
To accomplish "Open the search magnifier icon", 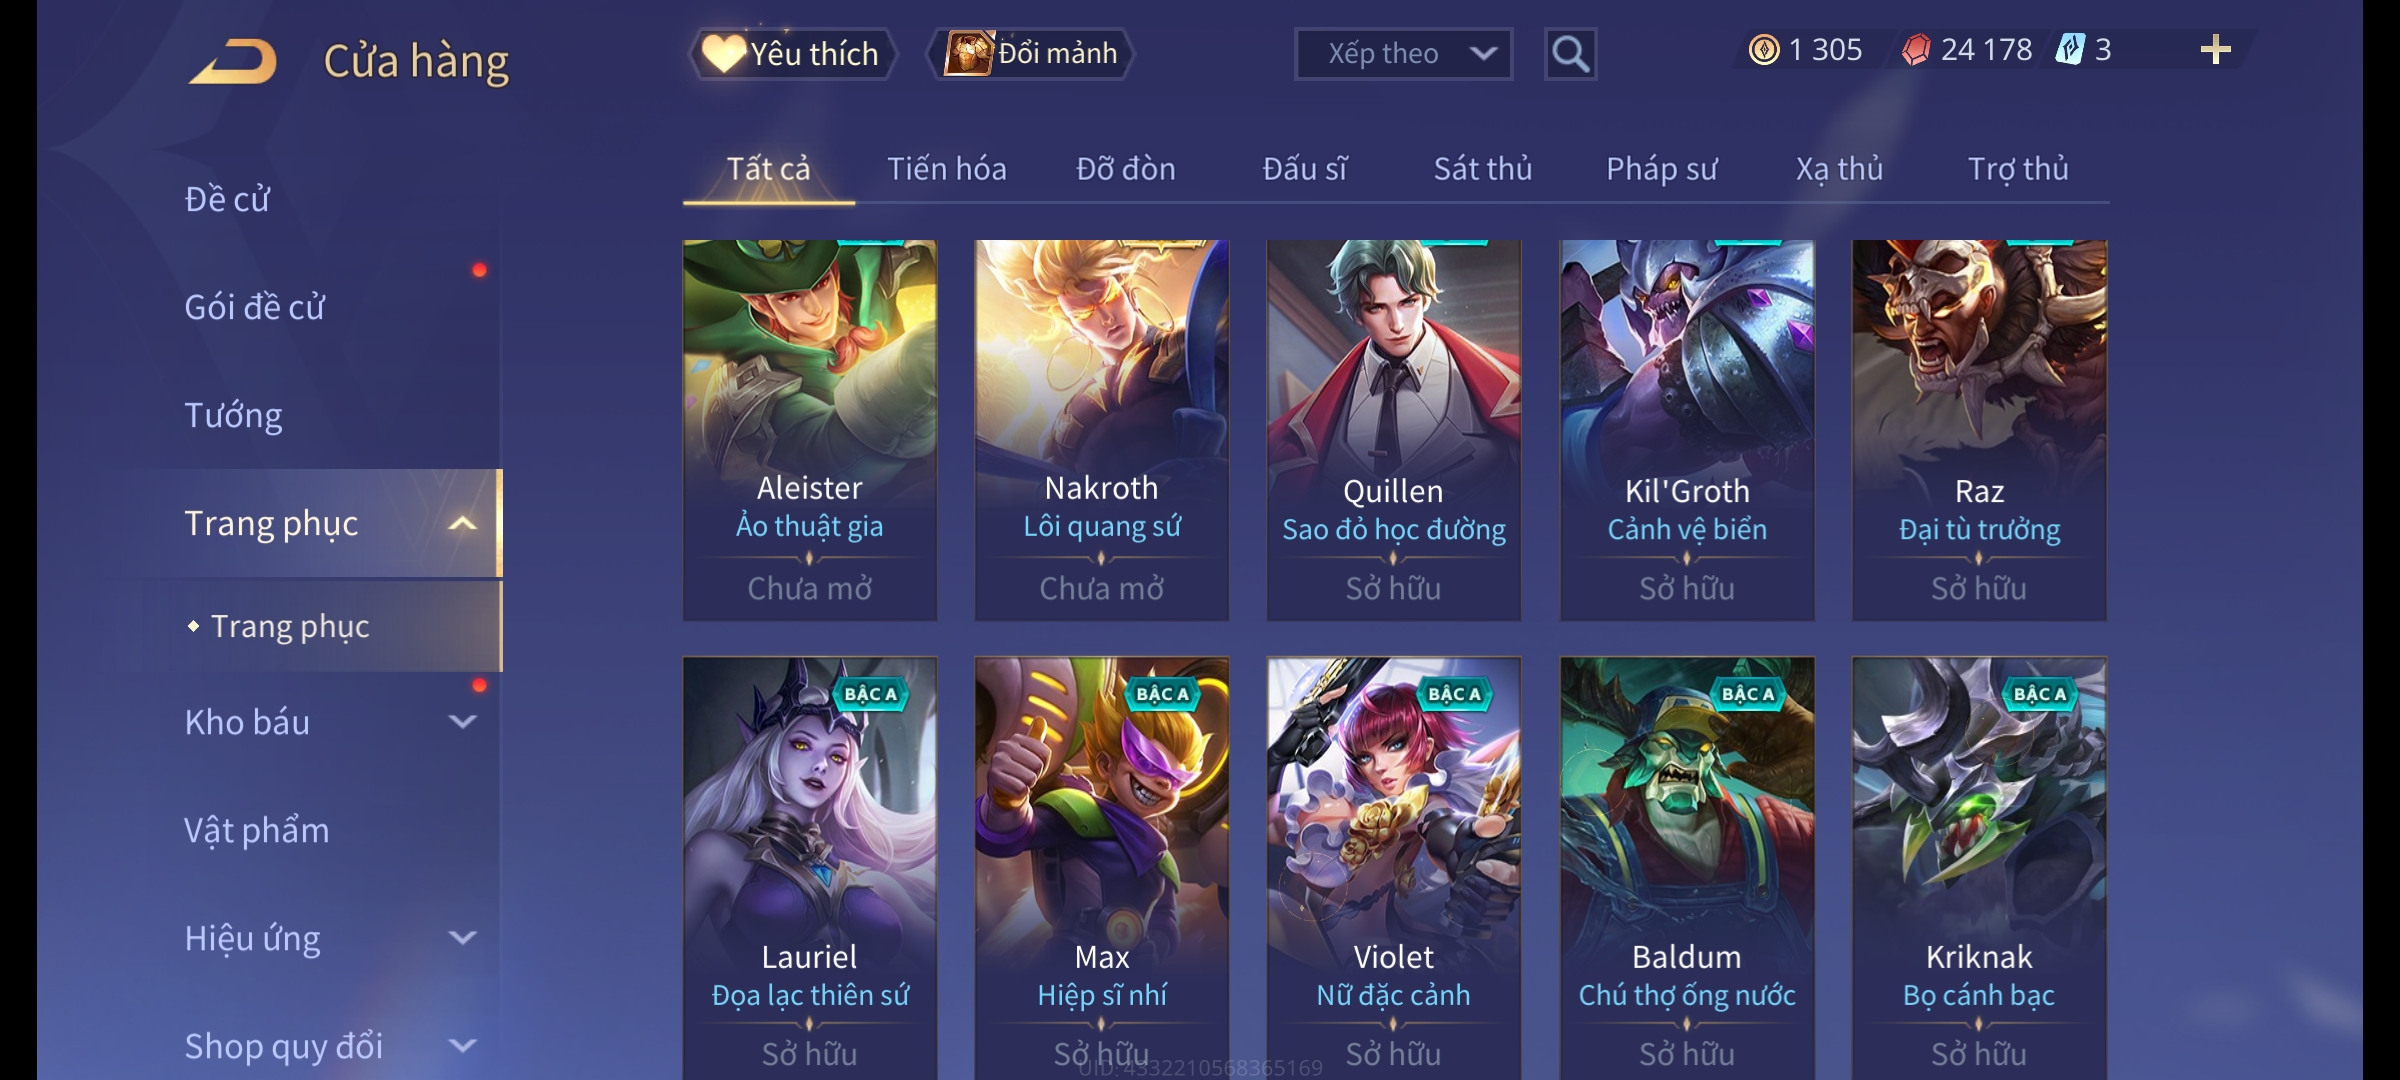I will point(1570,54).
